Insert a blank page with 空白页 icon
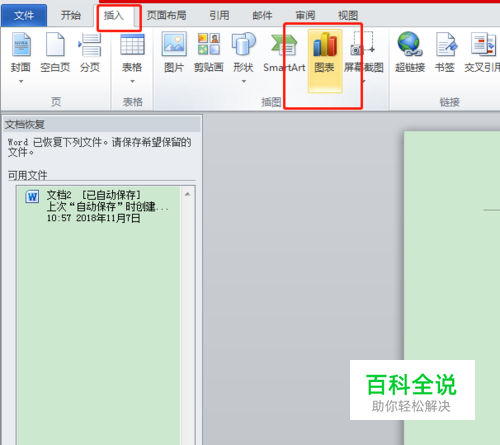The image size is (500, 445). 55,45
